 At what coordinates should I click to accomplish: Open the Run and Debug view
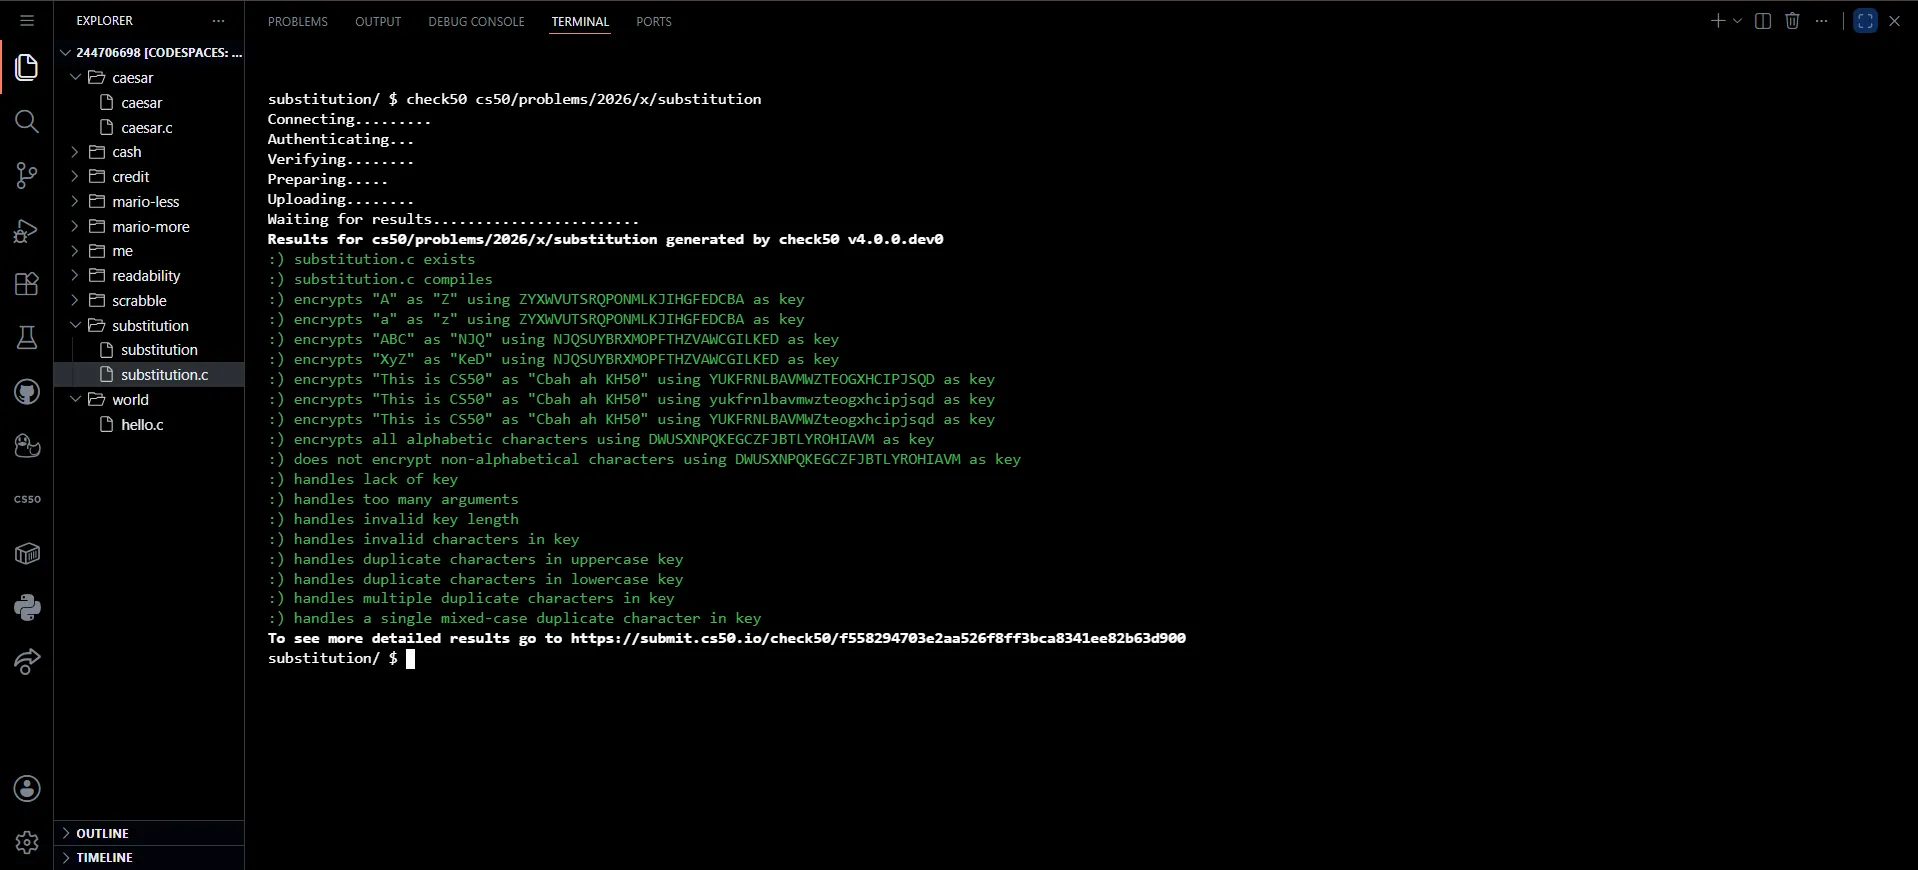point(27,230)
